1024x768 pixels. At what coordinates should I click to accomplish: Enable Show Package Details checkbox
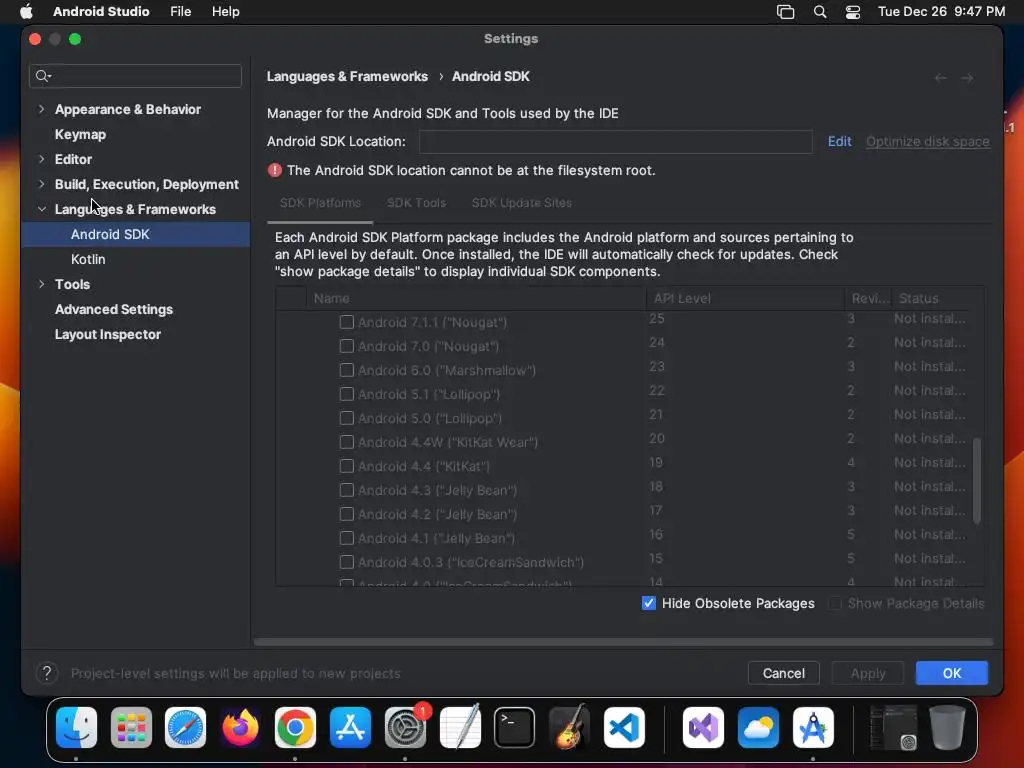pyautogui.click(x=835, y=603)
